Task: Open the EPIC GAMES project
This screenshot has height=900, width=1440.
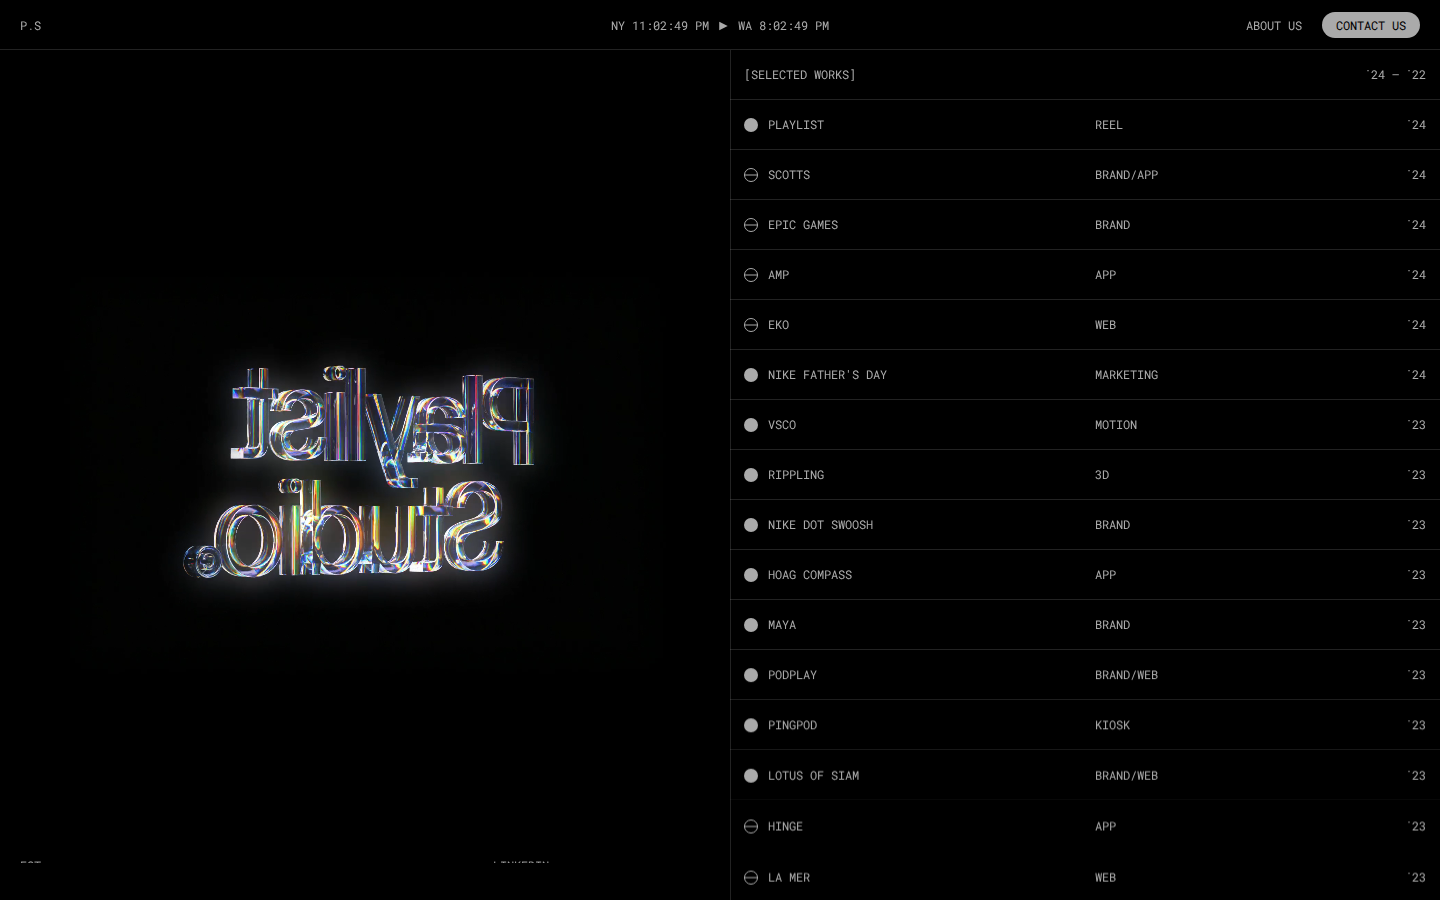Action: [x=1085, y=225]
